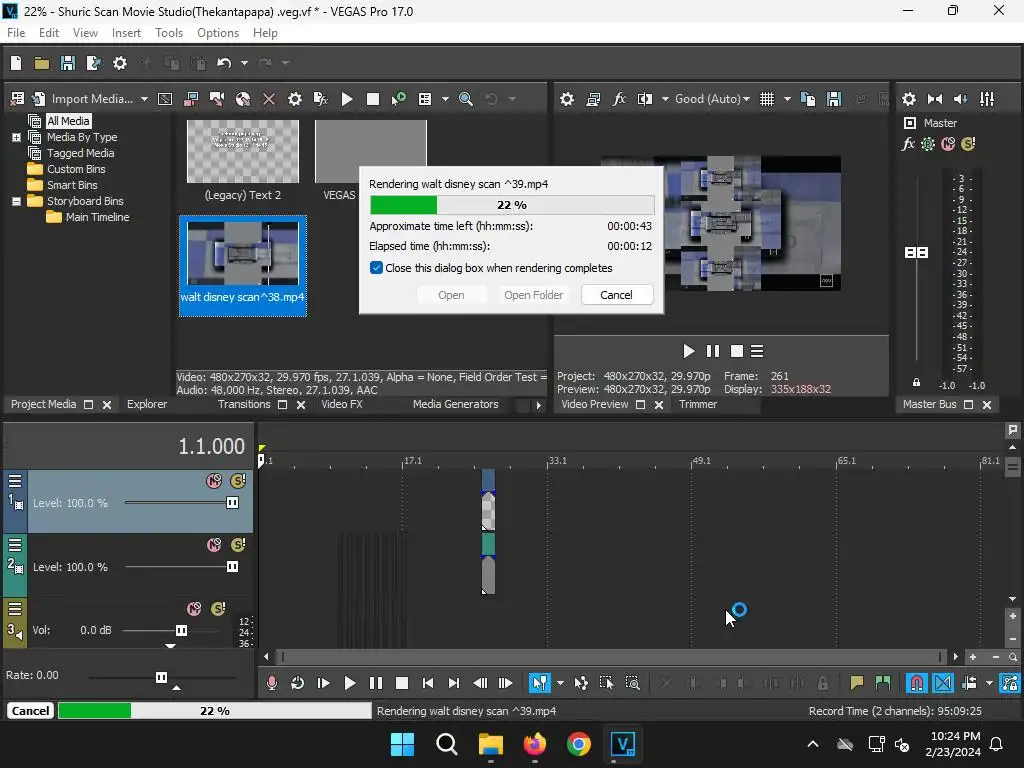Go to start of timeline button
Image resolution: width=1024 pixels, height=768 pixels.
428,683
